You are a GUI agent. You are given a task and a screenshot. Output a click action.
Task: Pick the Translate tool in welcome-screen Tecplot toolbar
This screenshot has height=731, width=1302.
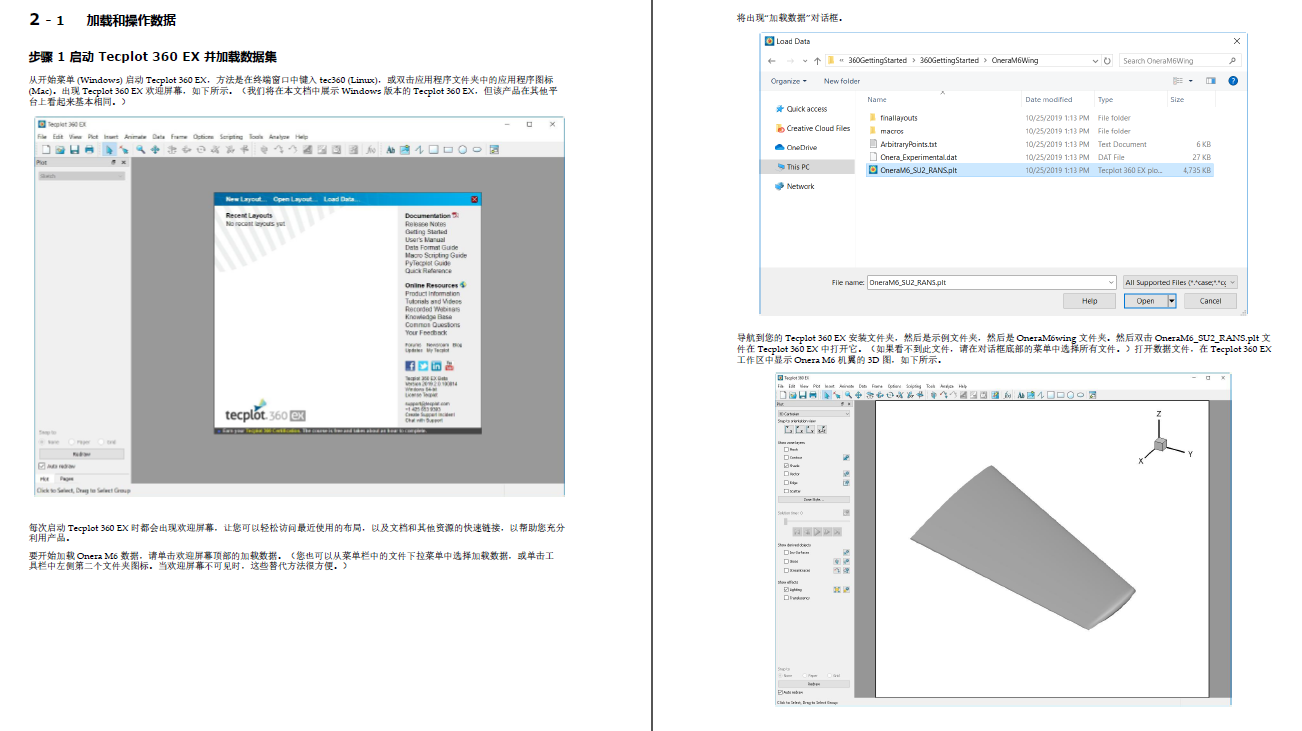point(155,150)
